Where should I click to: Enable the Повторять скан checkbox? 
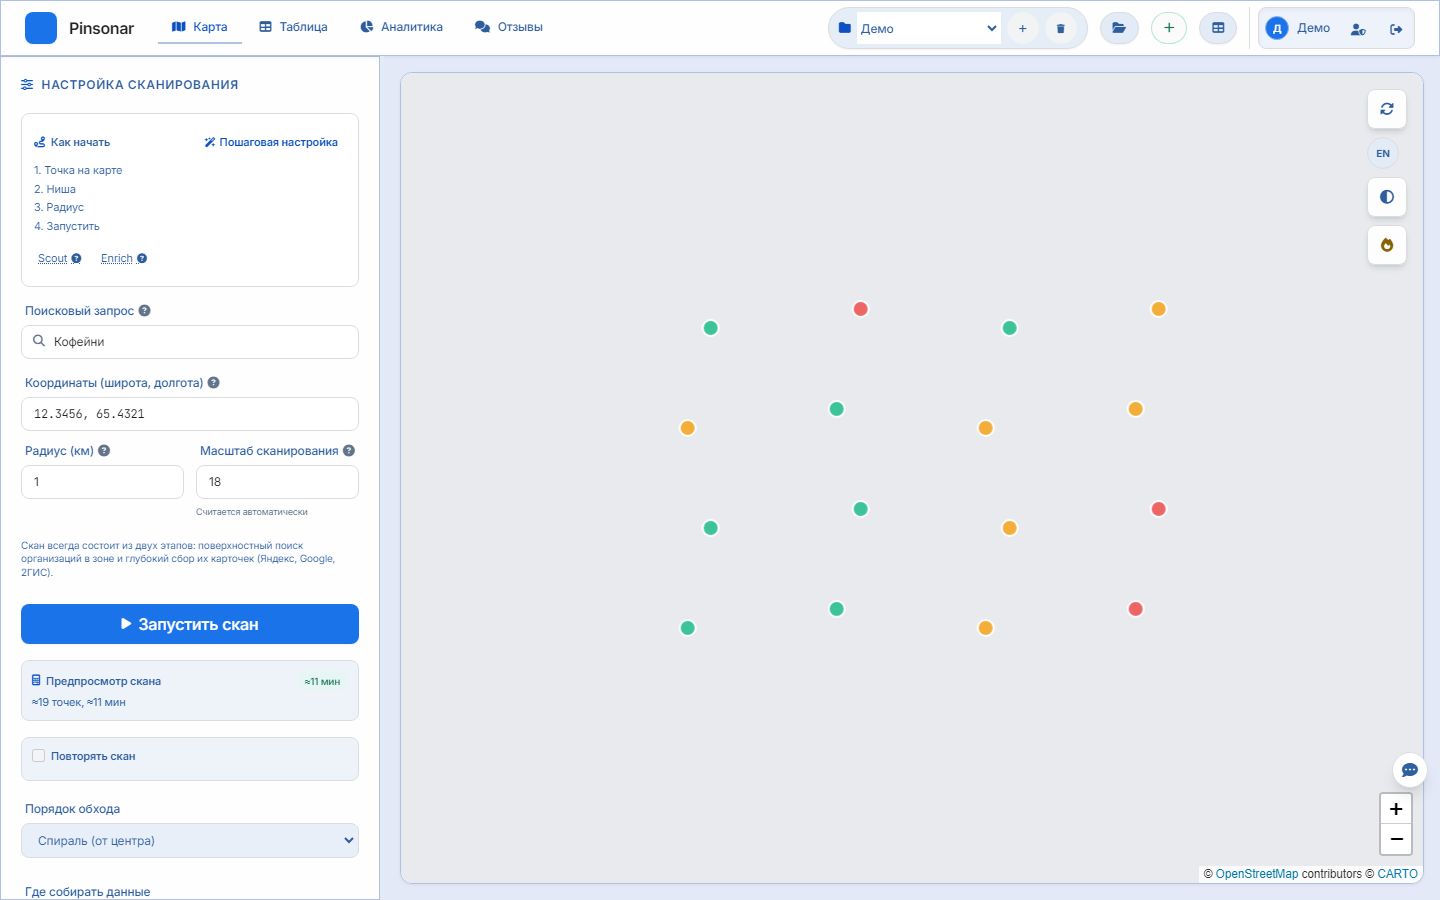[x=39, y=756]
